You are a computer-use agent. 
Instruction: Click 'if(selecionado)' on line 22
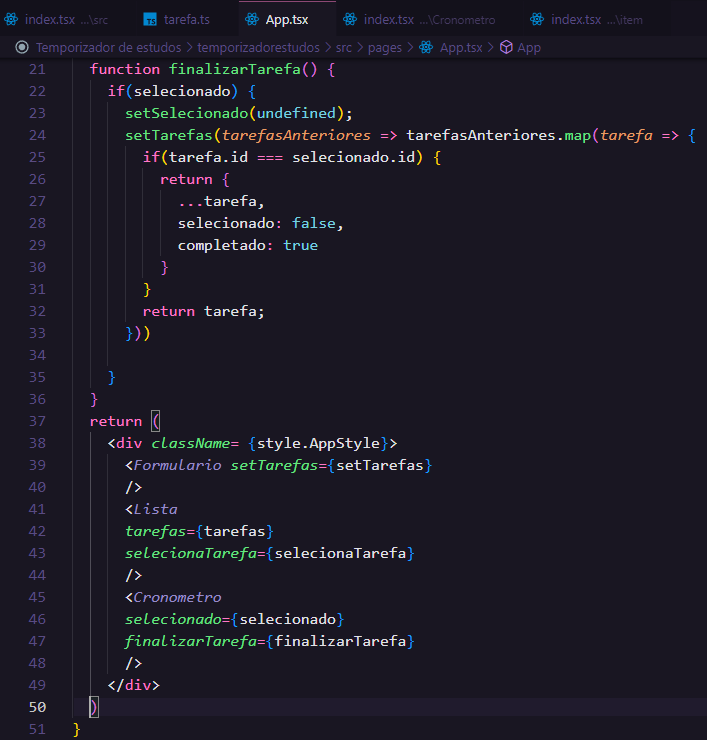[173, 91]
